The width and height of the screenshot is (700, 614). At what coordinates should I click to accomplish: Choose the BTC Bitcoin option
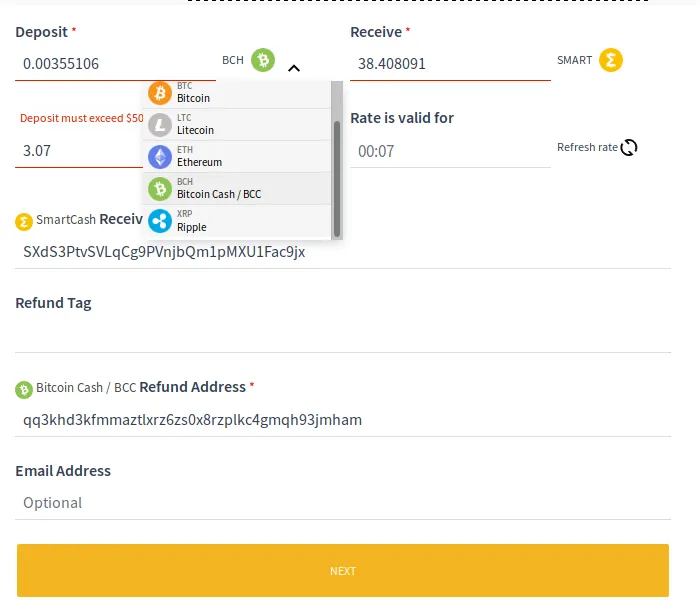[237, 94]
